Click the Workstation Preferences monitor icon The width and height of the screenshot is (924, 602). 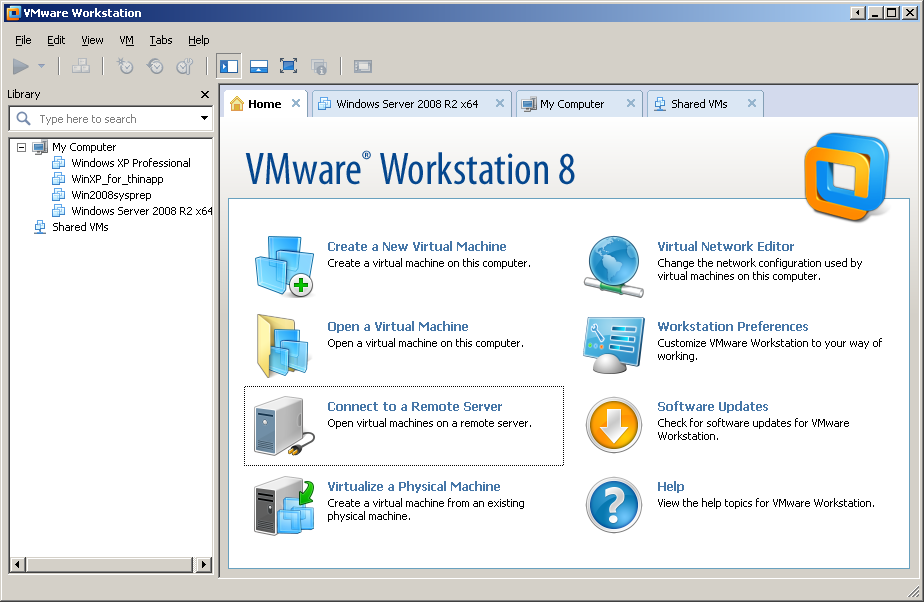coord(613,345)
